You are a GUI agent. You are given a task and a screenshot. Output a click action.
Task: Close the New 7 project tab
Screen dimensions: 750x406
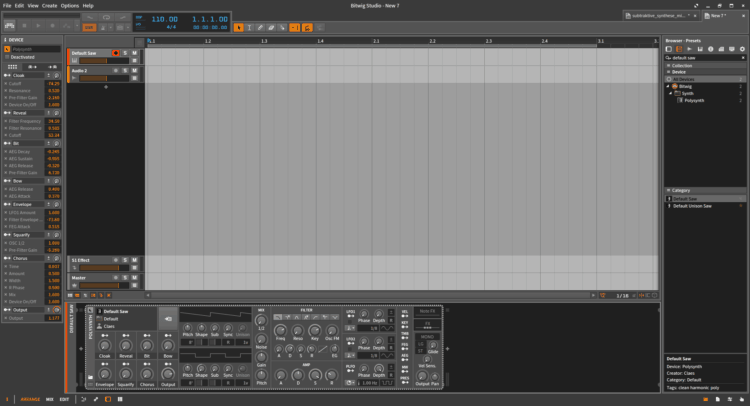pos(743,16)
